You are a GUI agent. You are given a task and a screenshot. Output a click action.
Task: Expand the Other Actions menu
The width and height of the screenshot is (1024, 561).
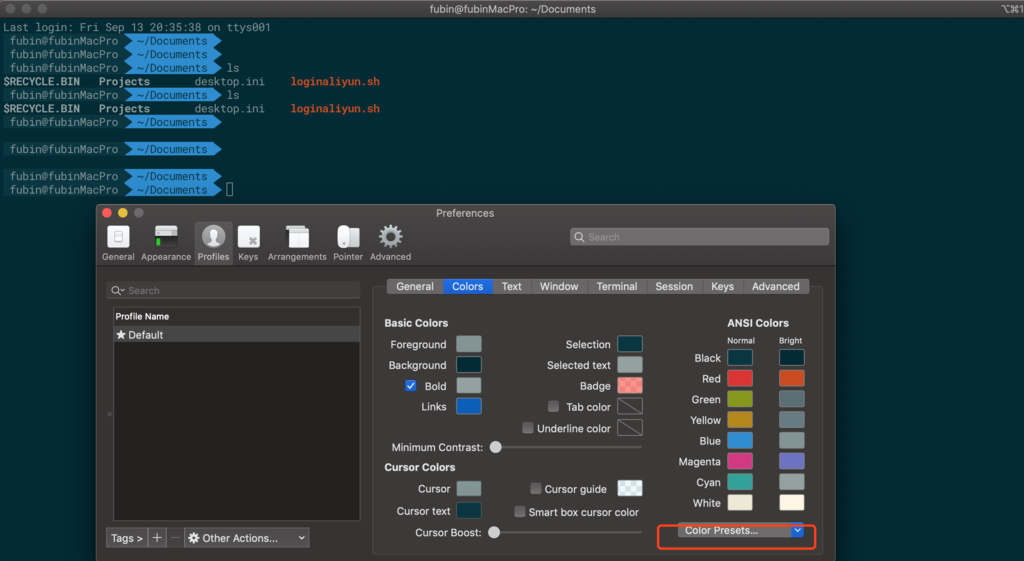click(246, 538)
